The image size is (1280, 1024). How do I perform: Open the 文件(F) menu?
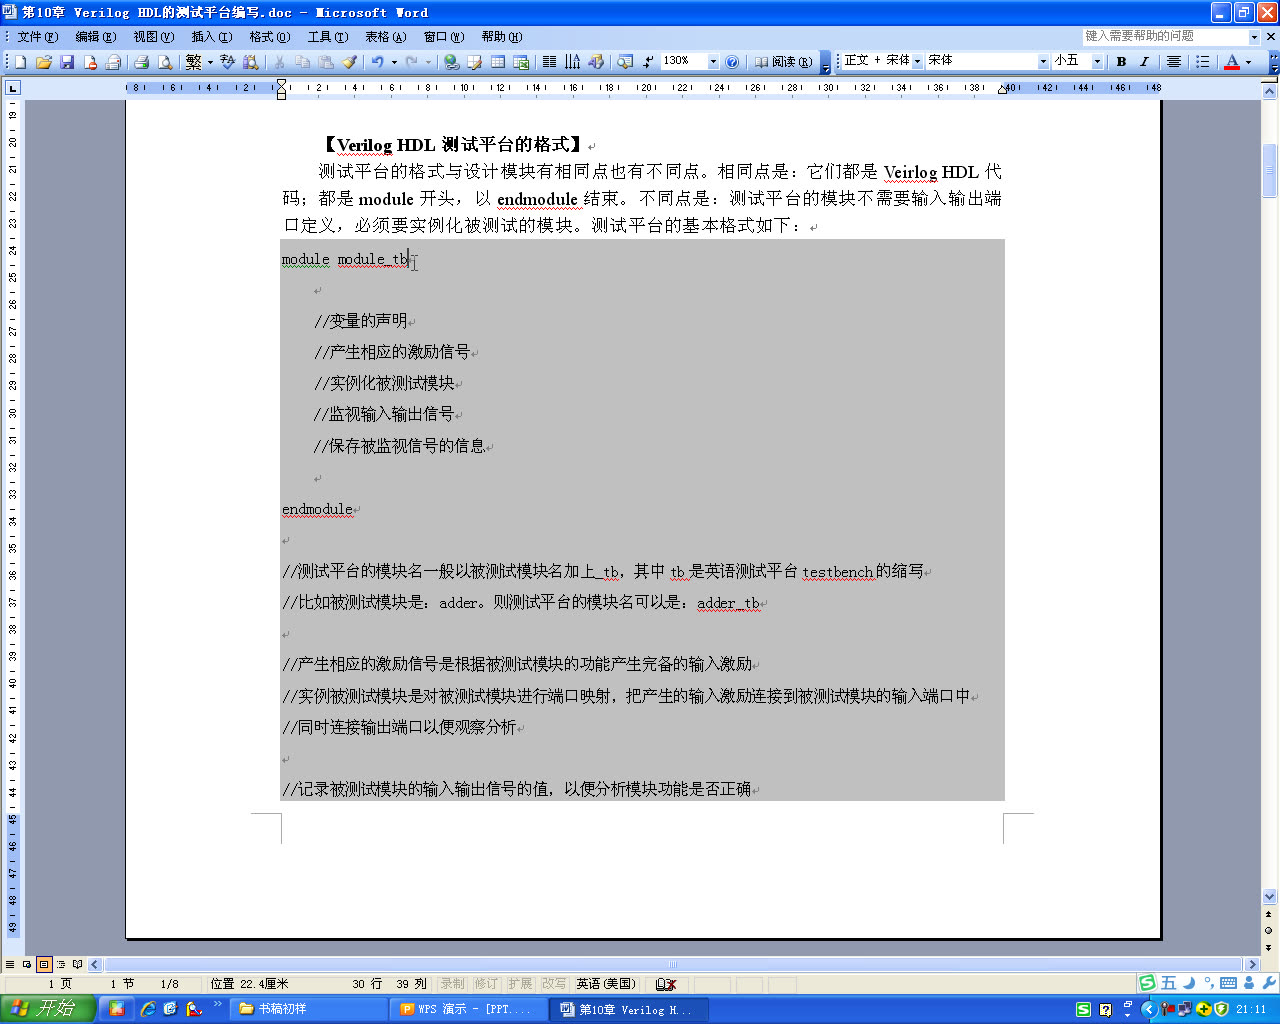pos(38,37)
